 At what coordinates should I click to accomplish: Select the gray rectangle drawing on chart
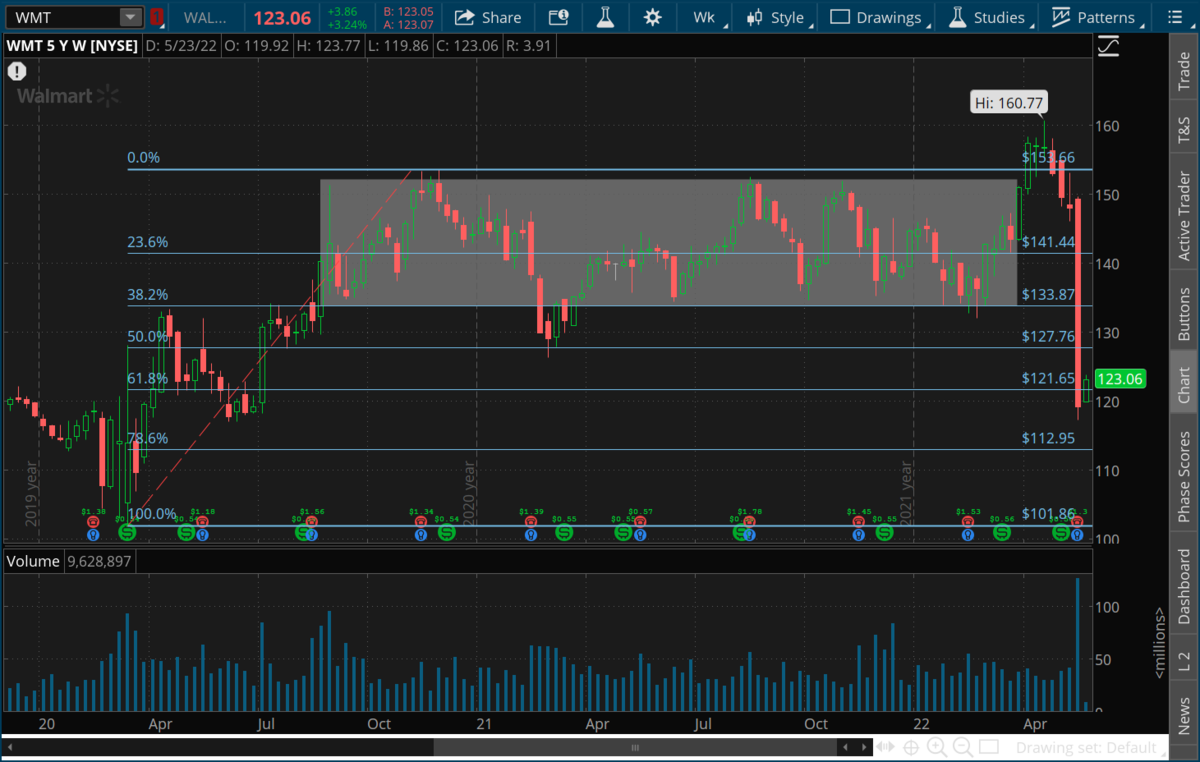click(668, 243)
